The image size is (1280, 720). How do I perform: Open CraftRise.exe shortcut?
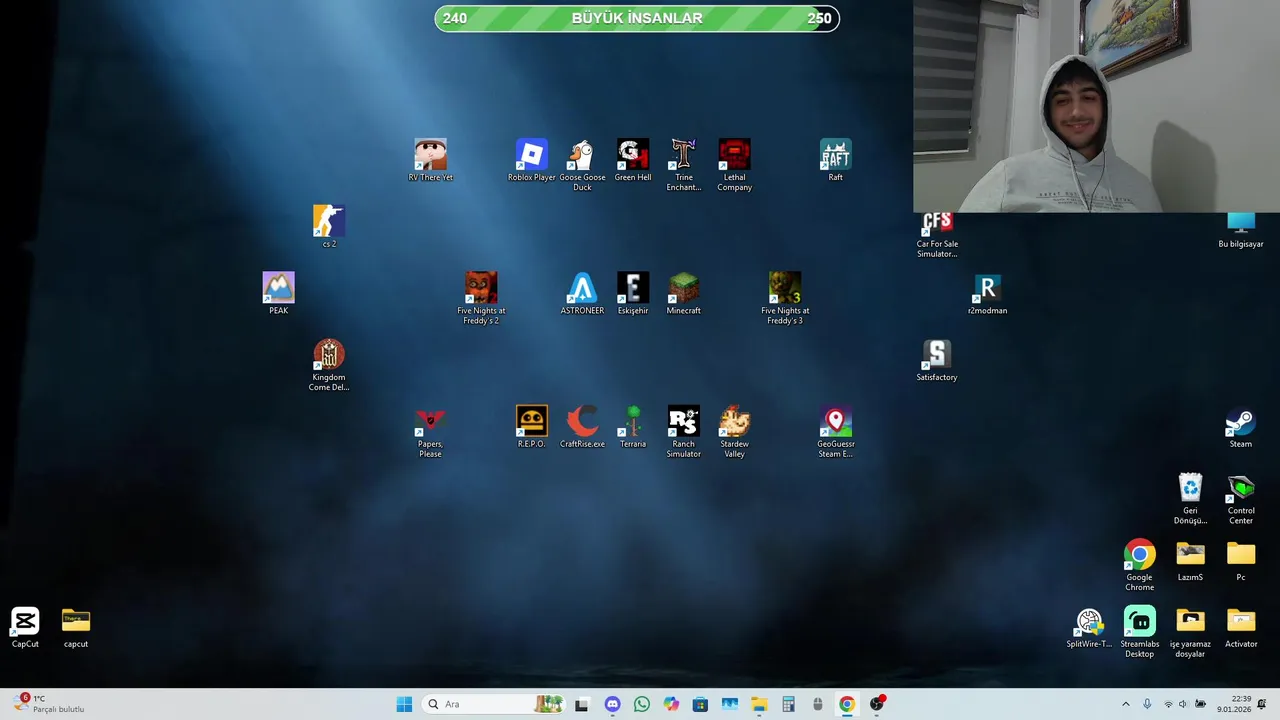(582, 427)
